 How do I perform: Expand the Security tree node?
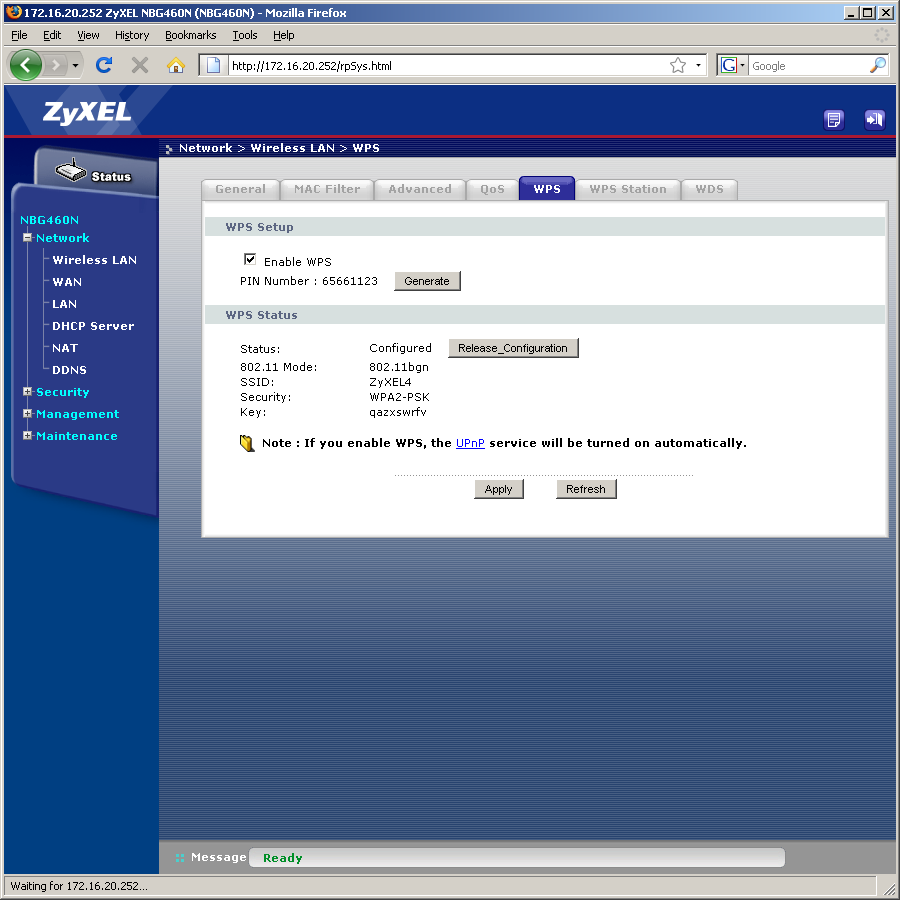coord(27,391)
